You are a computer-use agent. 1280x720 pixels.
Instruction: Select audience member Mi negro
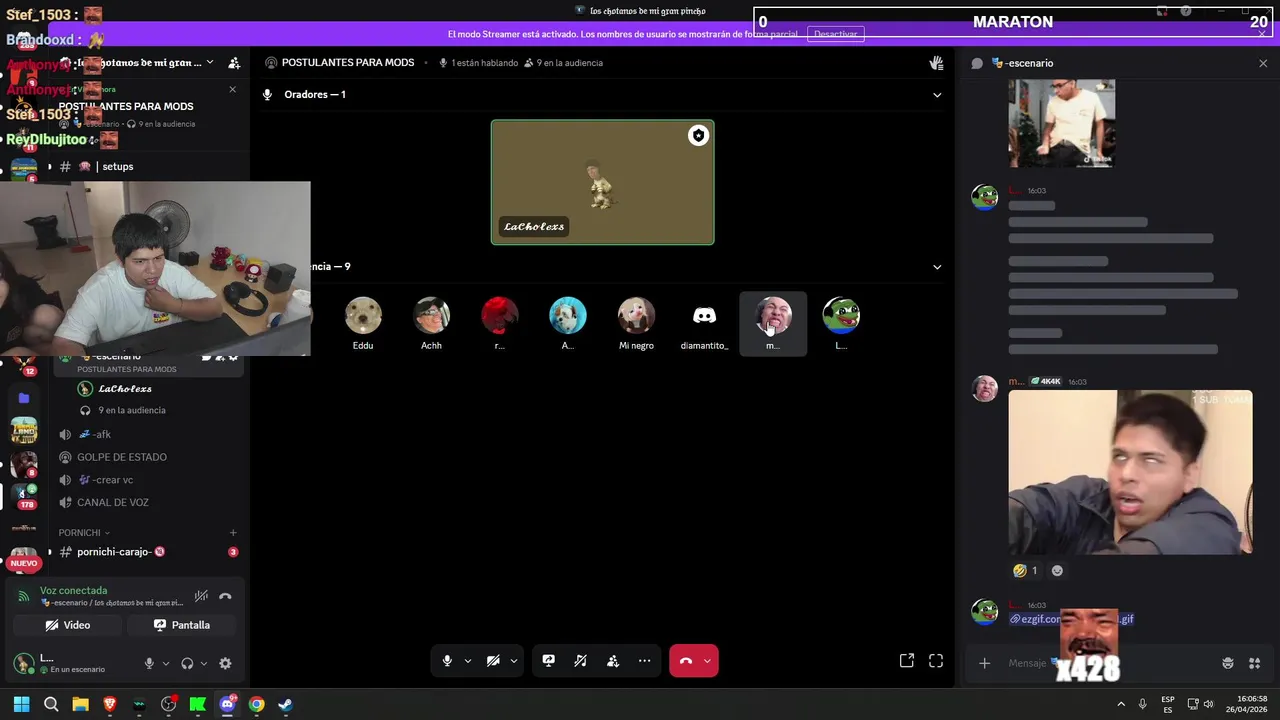coord(636,323)
